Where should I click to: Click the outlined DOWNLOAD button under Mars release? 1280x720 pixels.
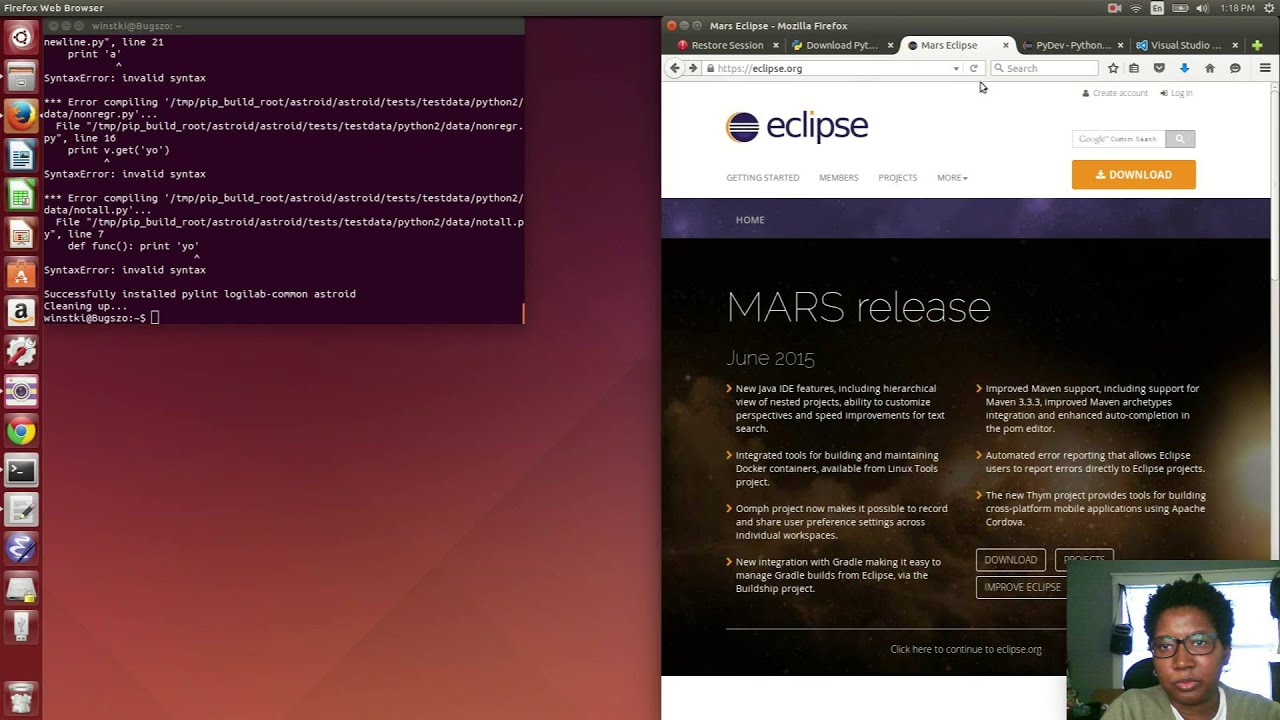coord(1011,560)
